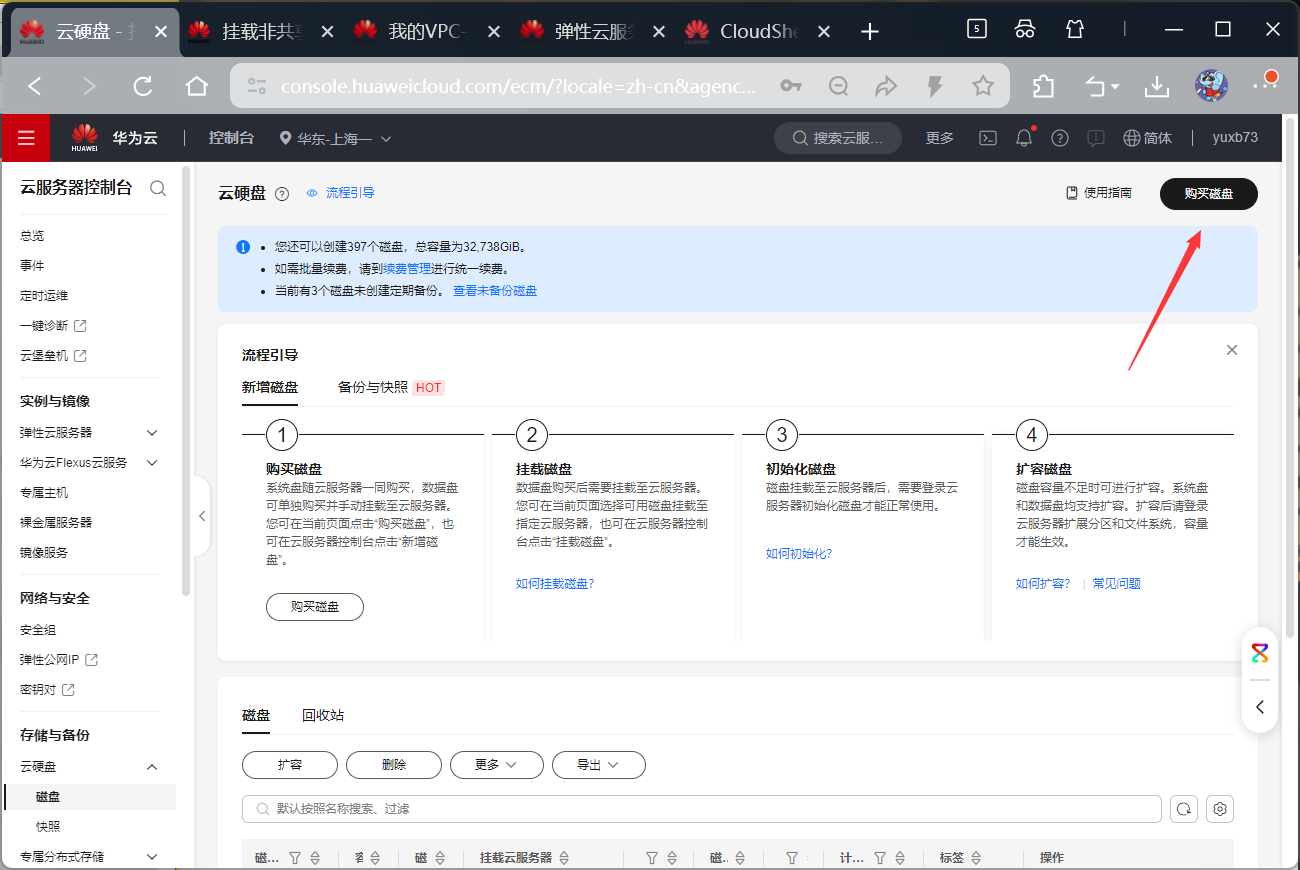Open the notifications bell
Image resolution: width=1300 pixels, height=870 pixels.
click(x=1024, y=138)
